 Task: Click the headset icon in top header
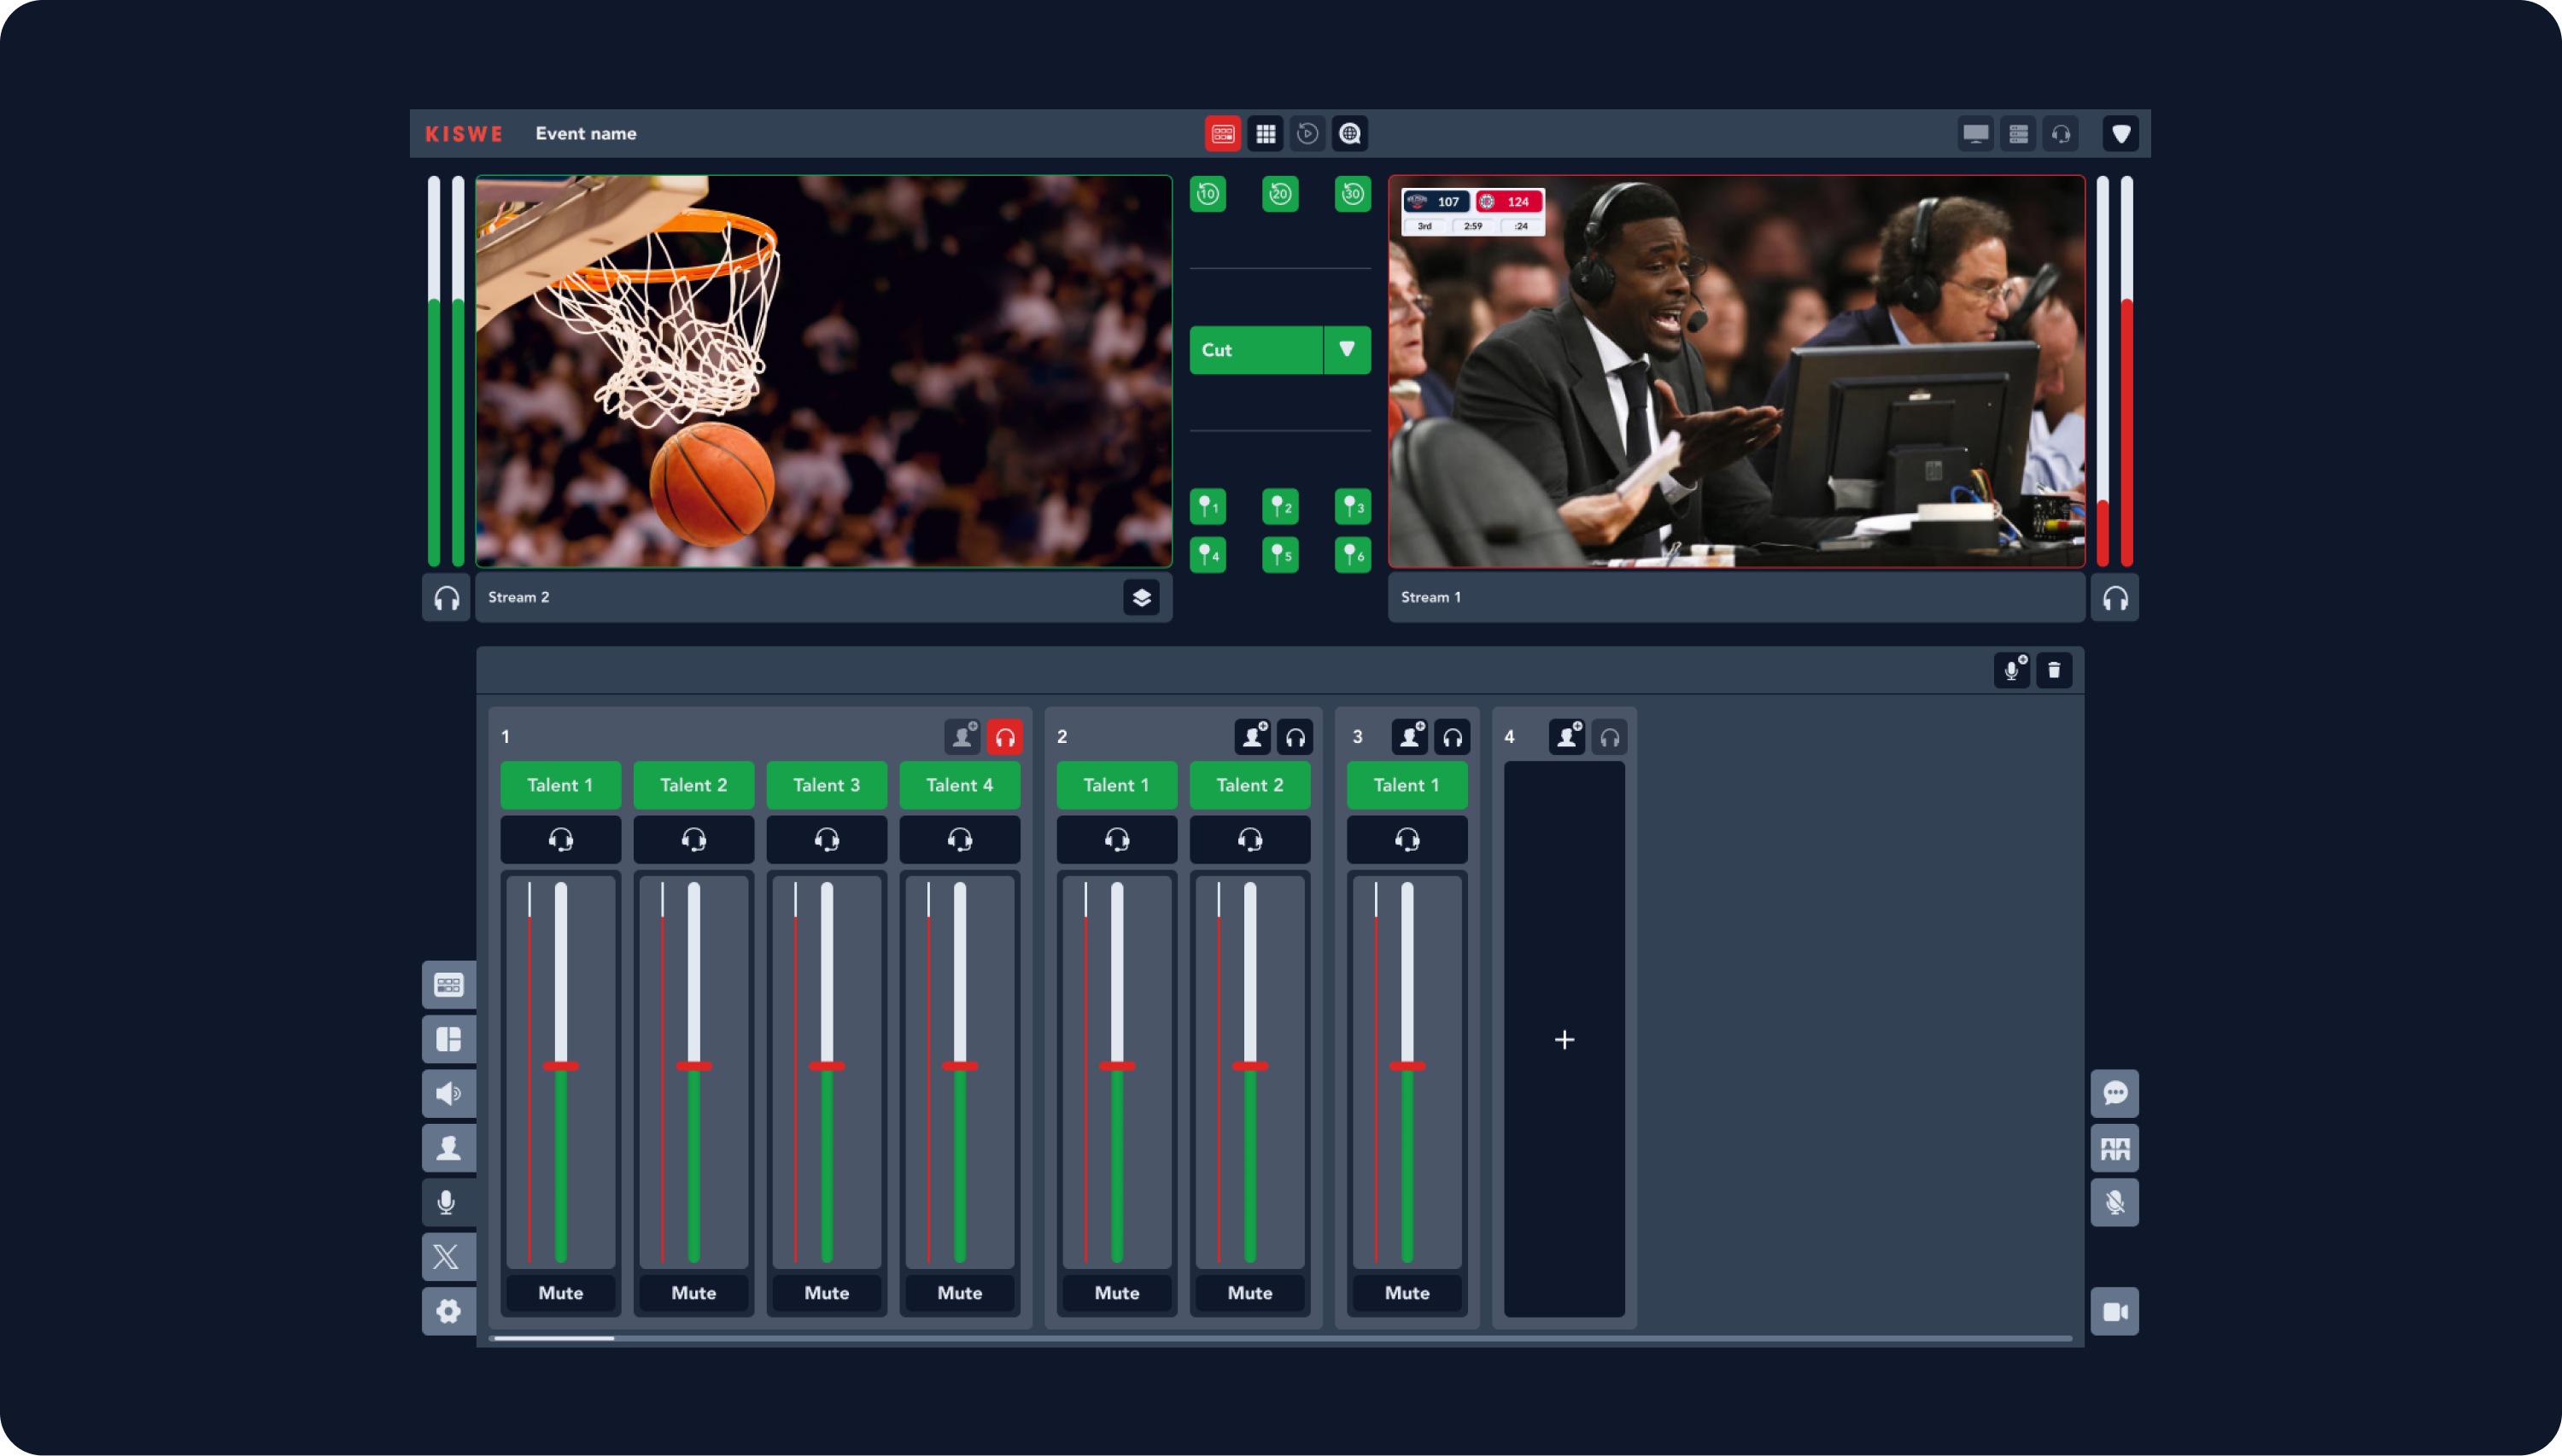(2061, 134)
